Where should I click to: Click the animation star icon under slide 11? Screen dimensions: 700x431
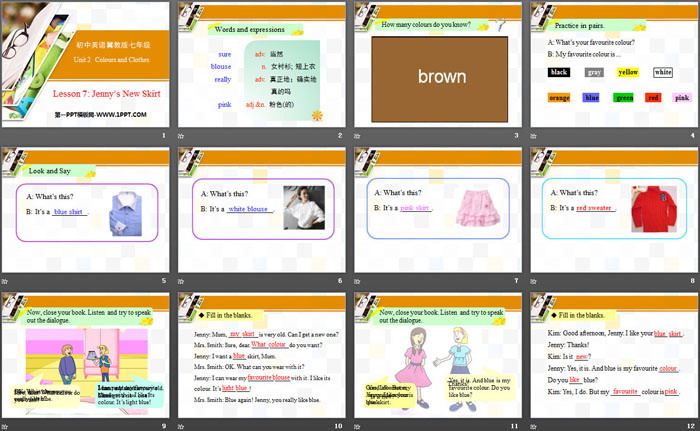click(x=357, y=427)
